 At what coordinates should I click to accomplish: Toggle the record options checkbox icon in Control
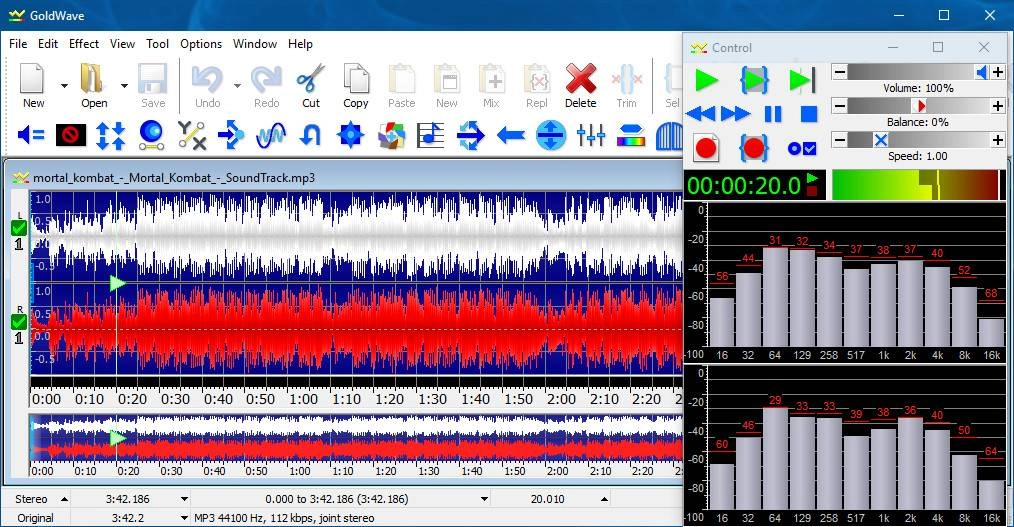(x=802, y=149)
